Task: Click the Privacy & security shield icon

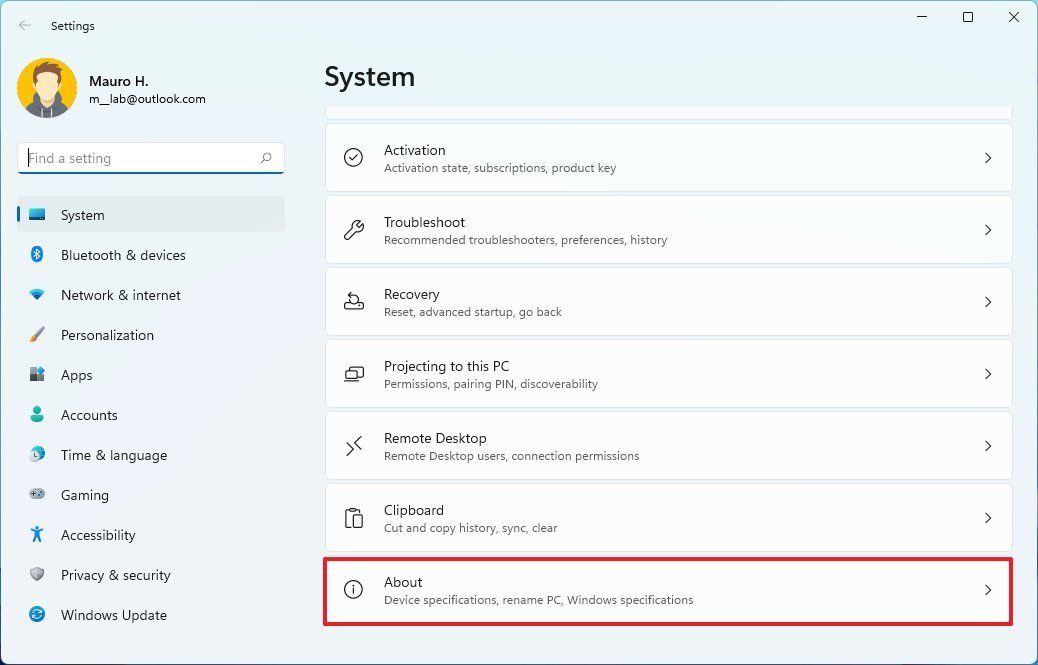Action: click(x=37, y=574)
